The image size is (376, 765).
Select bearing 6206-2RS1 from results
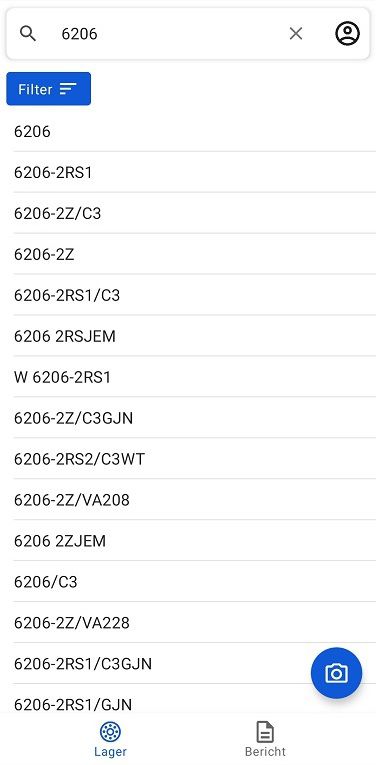195,172
